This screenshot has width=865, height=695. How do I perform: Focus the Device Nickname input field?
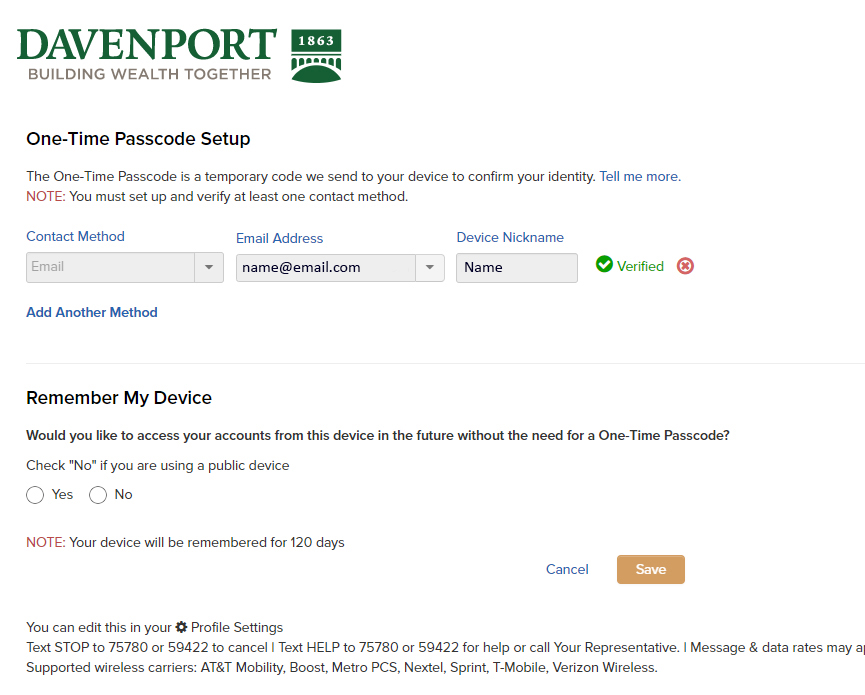(x=516, y=268)
